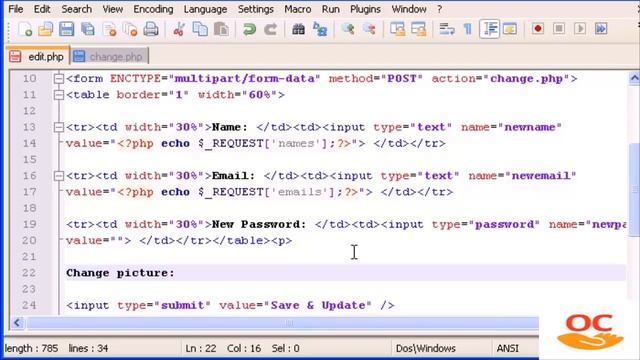
Task: Click the Close All documents icon
Action: coord(130,29)
